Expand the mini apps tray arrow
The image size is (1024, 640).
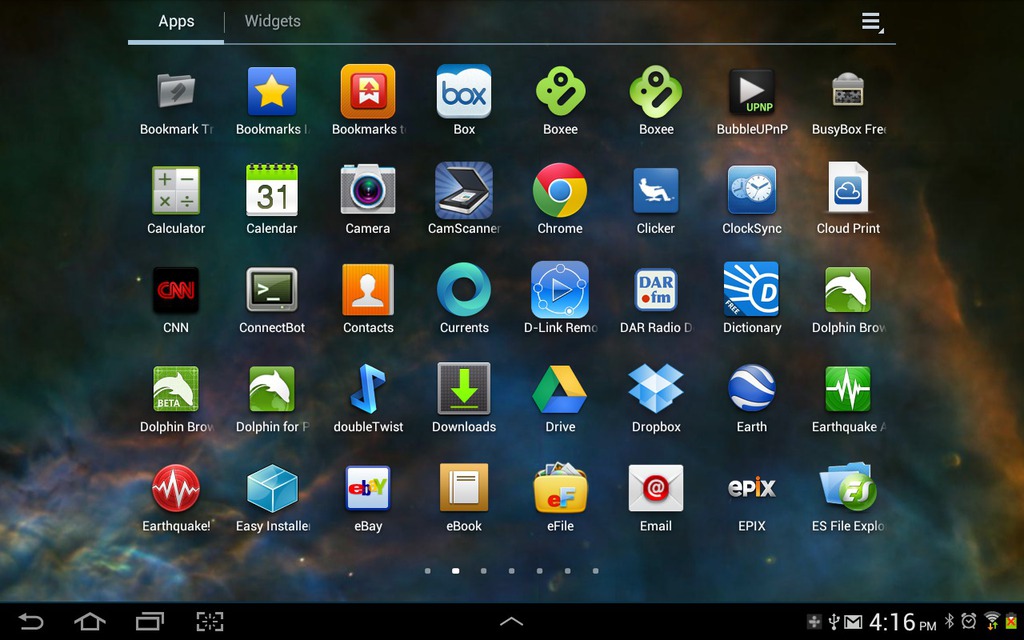point(511,621)
